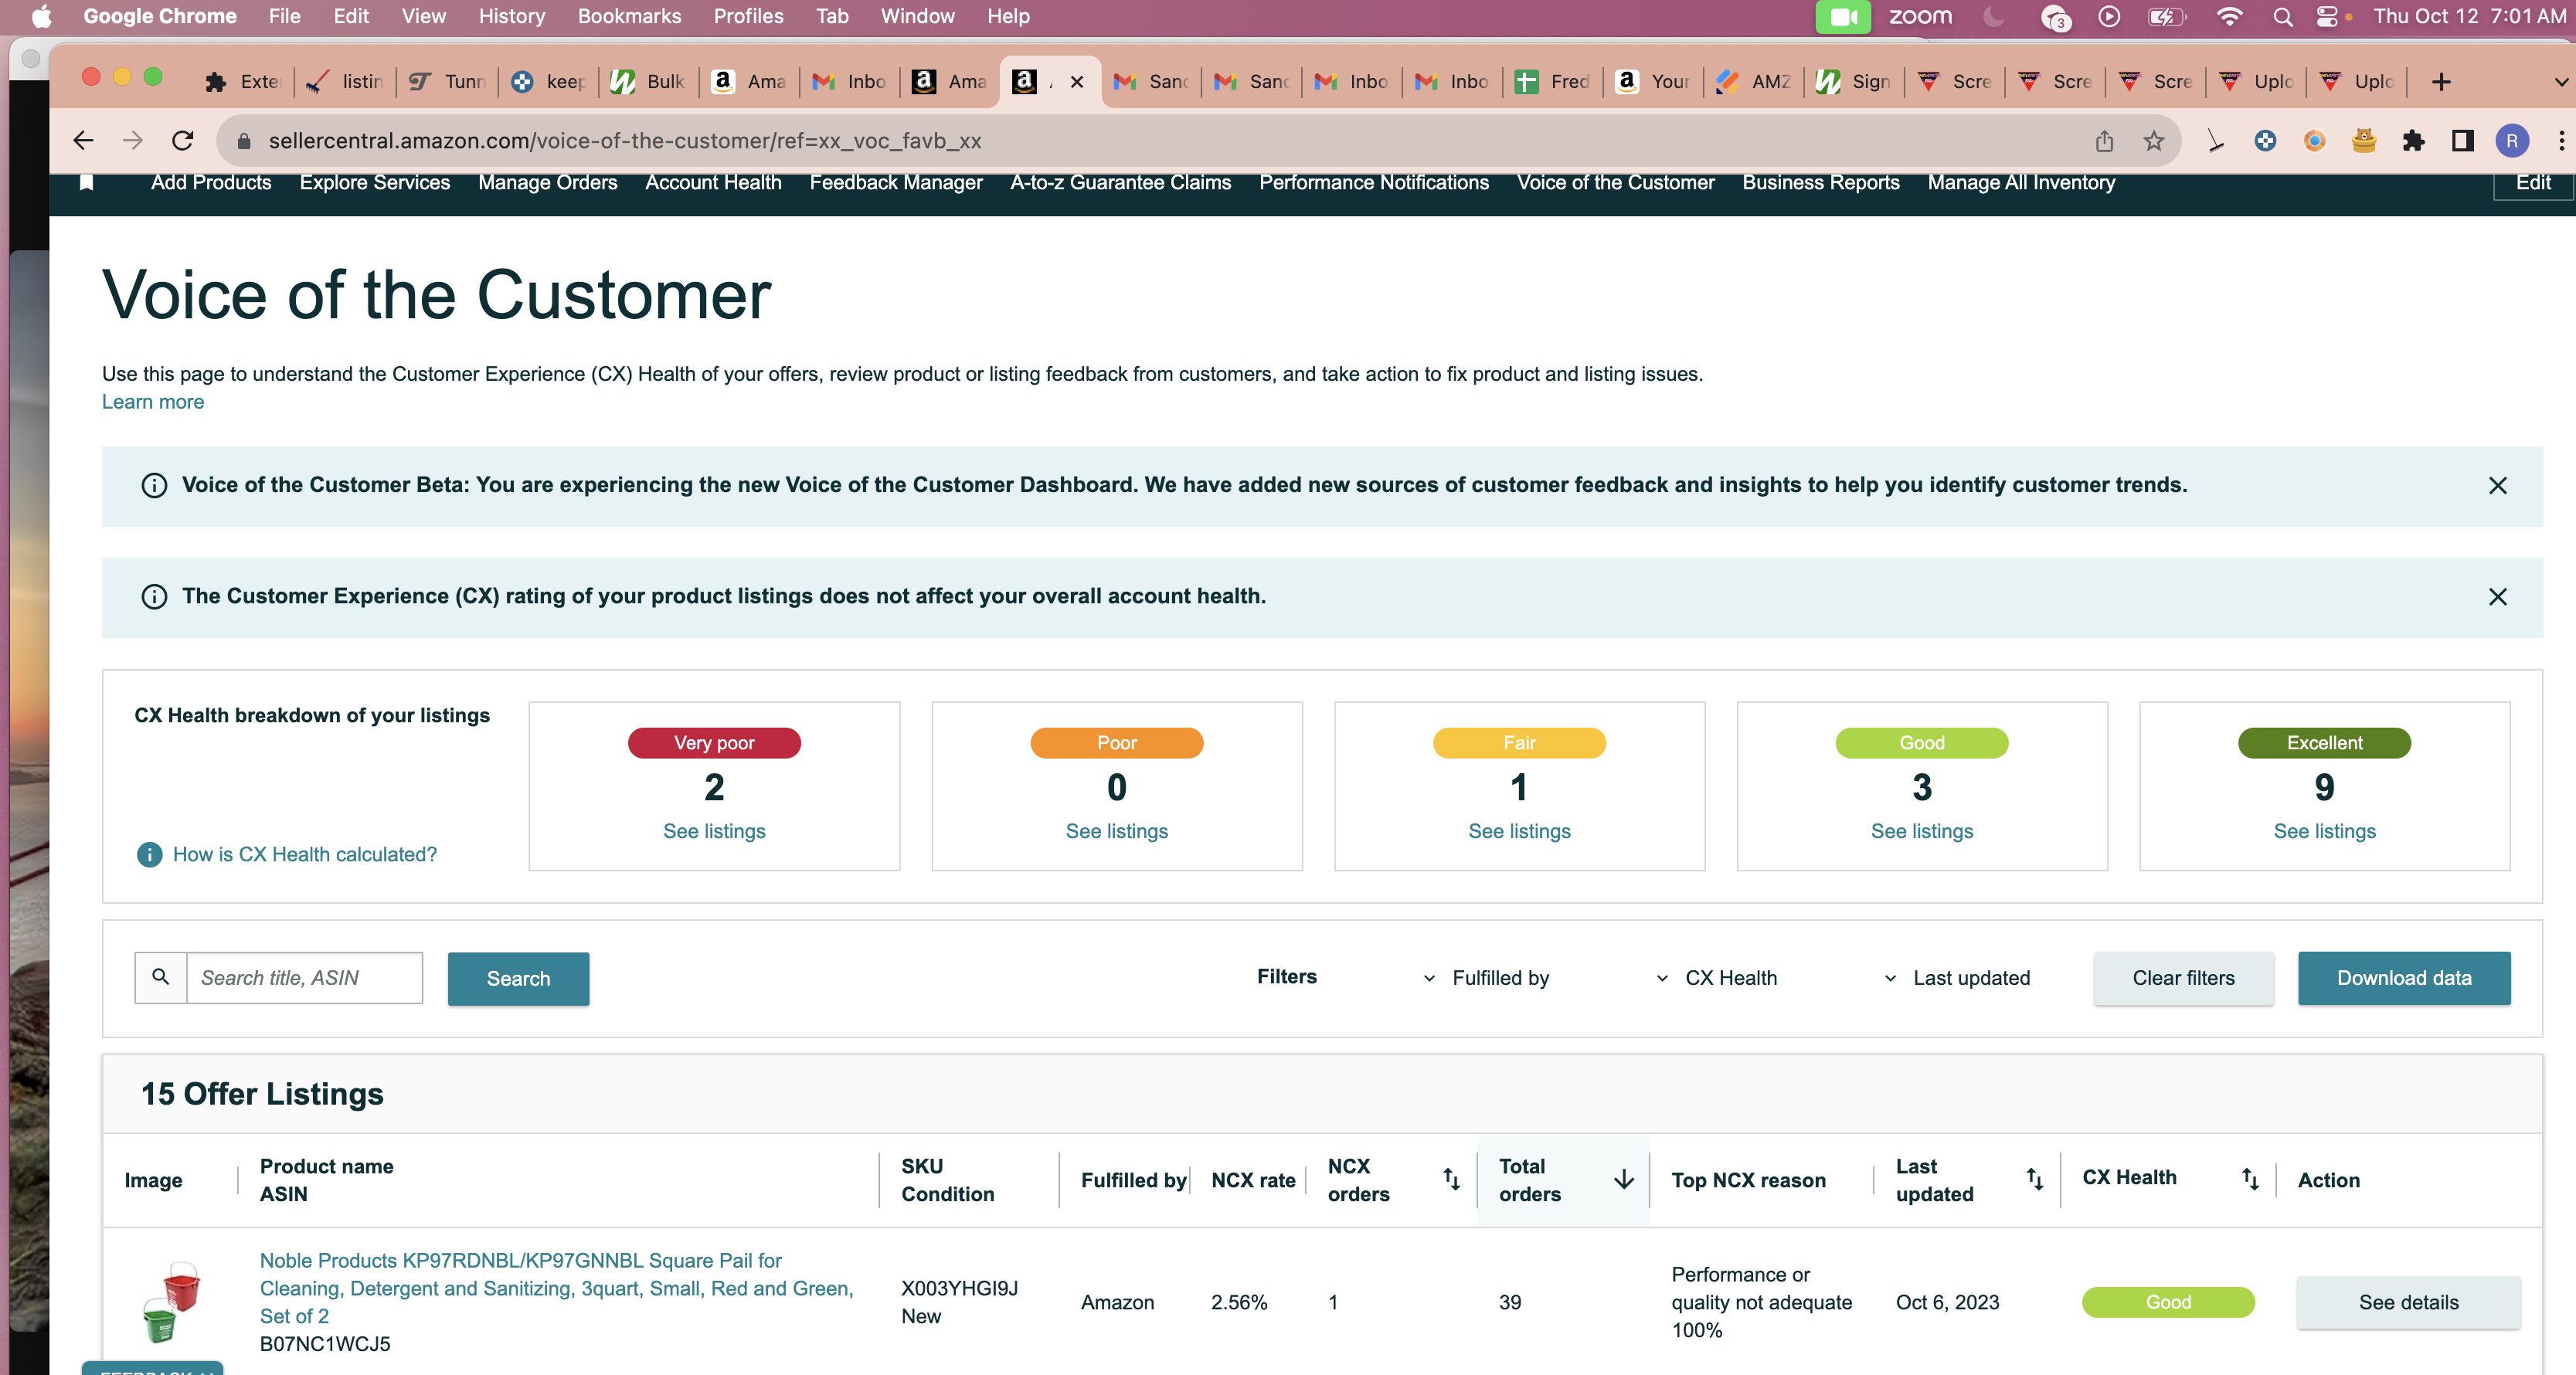The height and width of the screenshot is (1375, 2576).
Task: See listings under Fair
Action: (1519, 831)
